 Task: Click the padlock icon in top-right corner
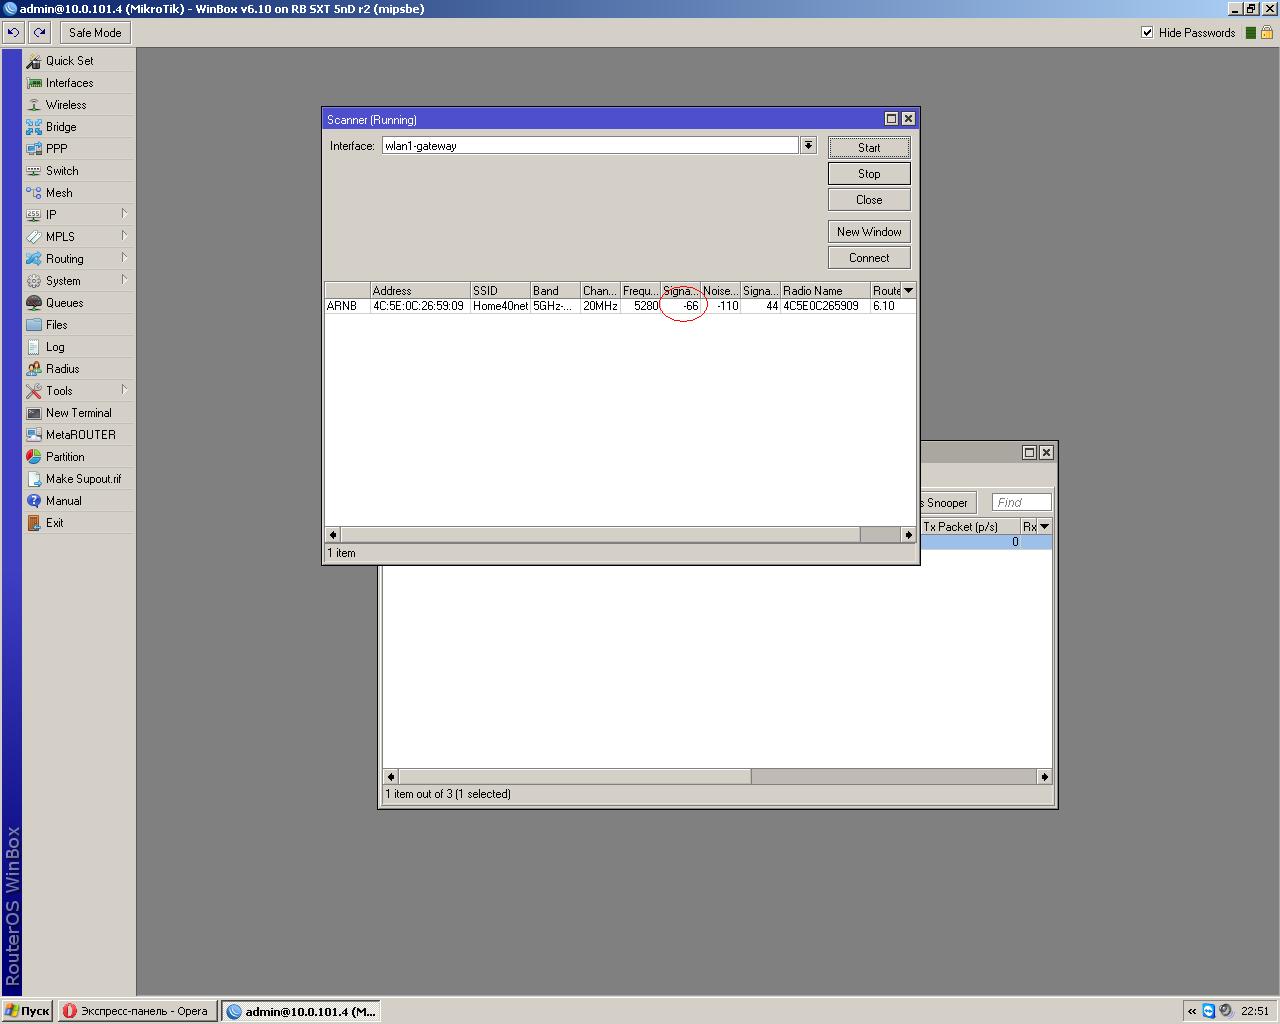pyautogui.click(x=1267, y=32)
